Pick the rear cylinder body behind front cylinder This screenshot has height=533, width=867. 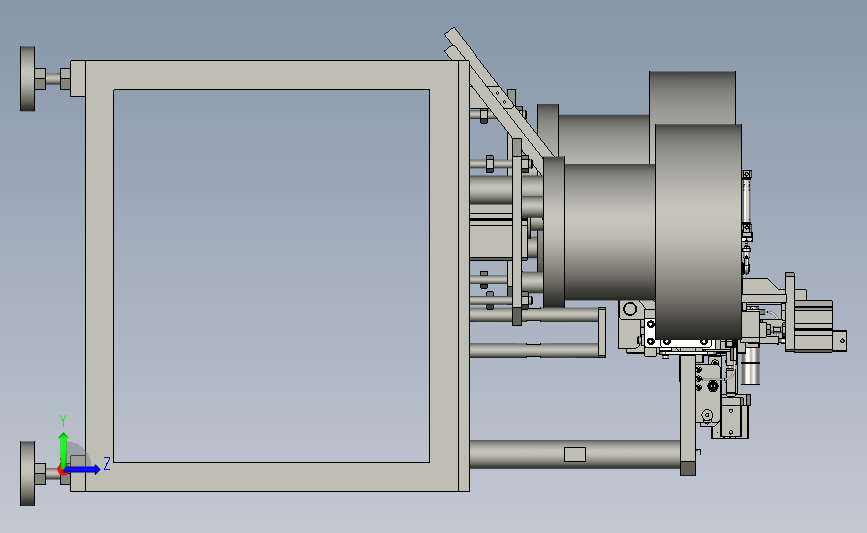(604, 139)
